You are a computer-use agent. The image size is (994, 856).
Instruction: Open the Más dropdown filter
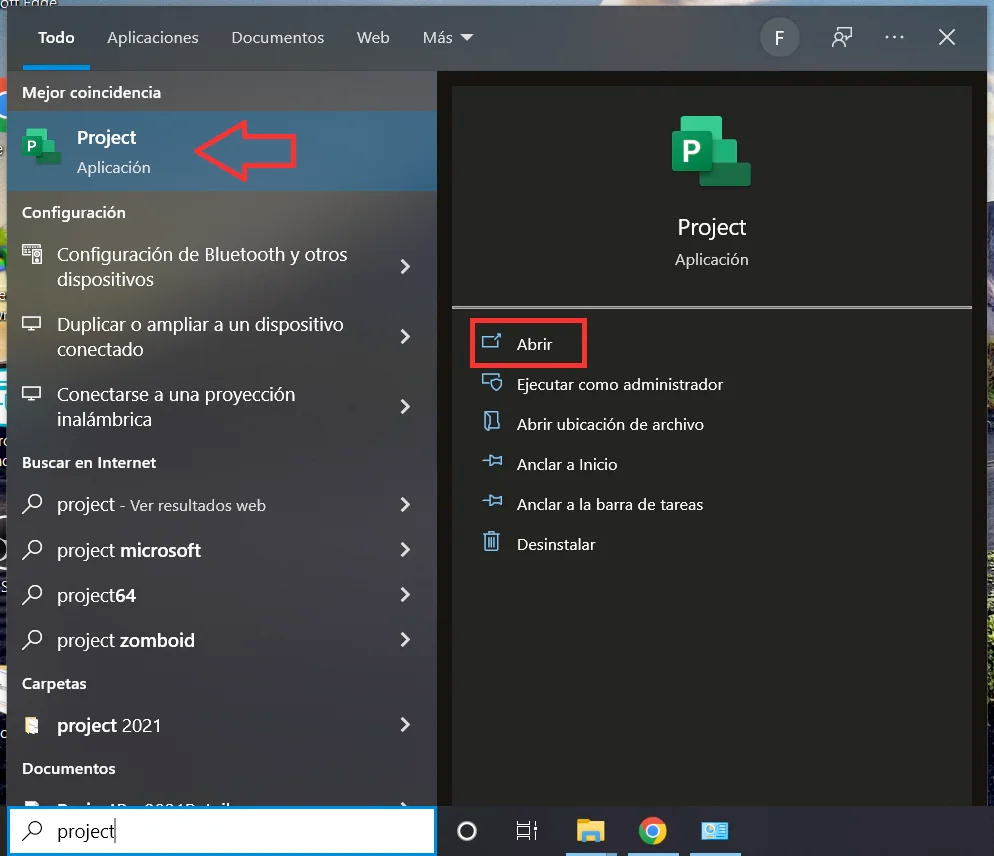(x=448, y=37)
